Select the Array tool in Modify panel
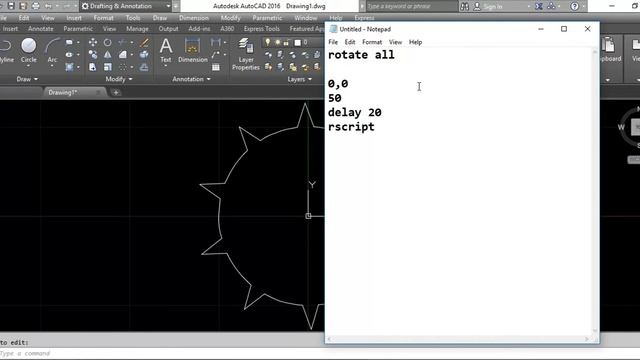640x360 pixels. 122,67
